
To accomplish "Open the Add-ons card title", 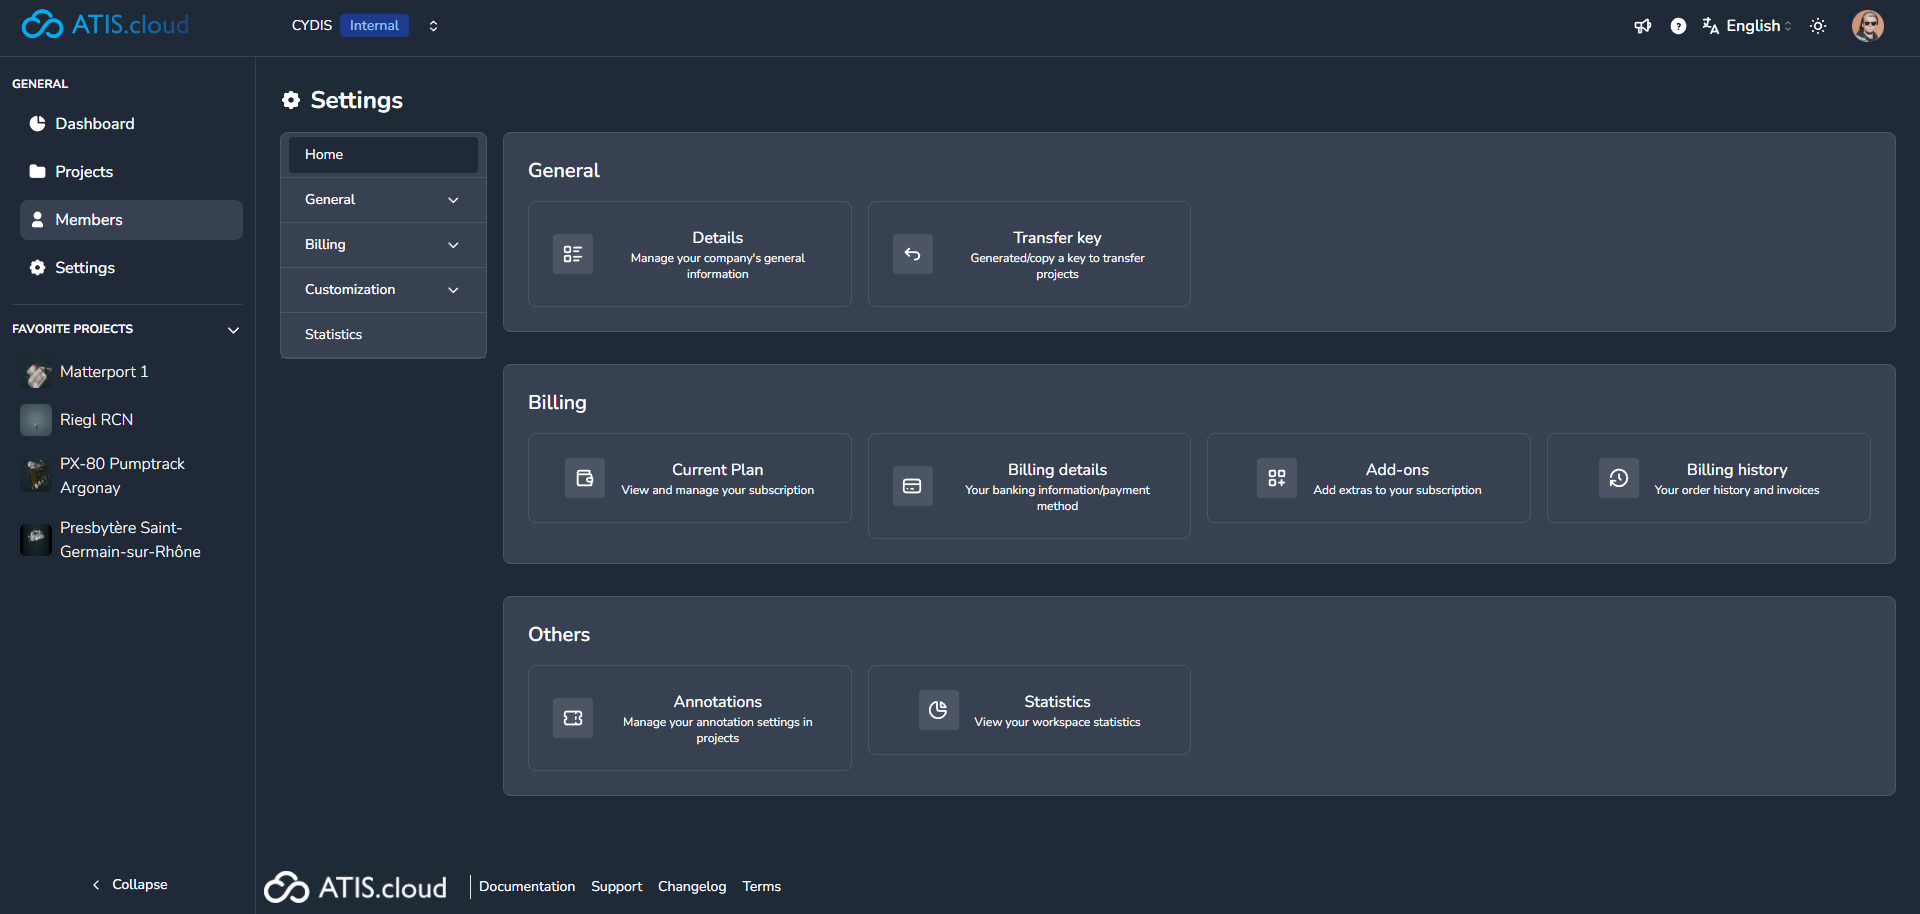I will click(x=1397, y=470).
